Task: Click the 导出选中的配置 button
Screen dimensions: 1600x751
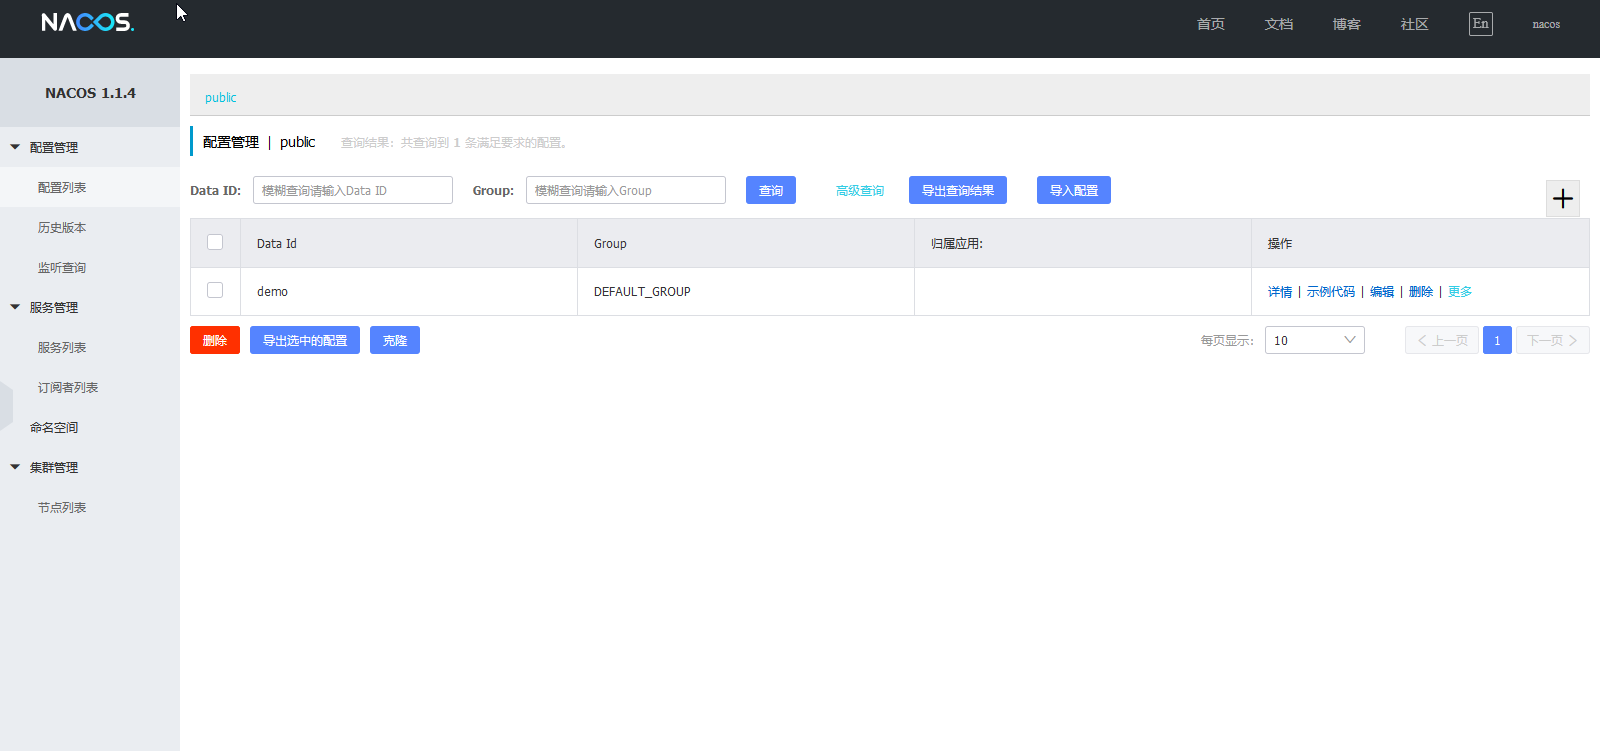Action: pyautogui.click(x=305, y=340)
